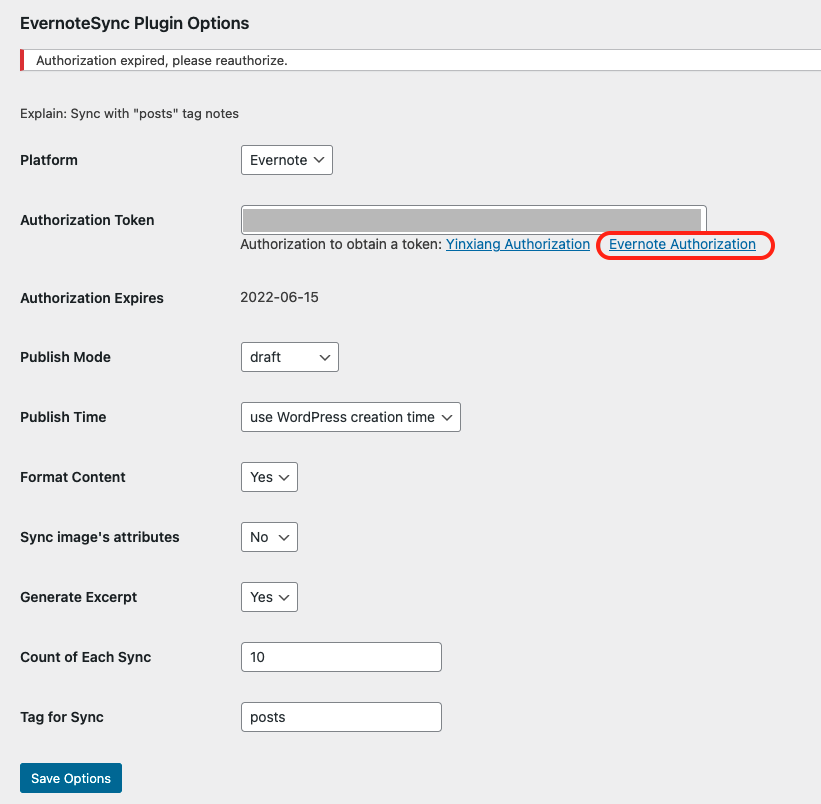The image size is (821, 804).
Task: Click the Authorization Token label
Action: click(87, 220)
